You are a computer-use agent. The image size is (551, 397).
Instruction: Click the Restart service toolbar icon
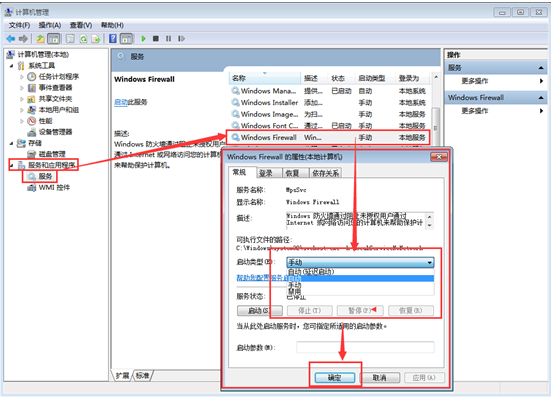tap(181, 39)
